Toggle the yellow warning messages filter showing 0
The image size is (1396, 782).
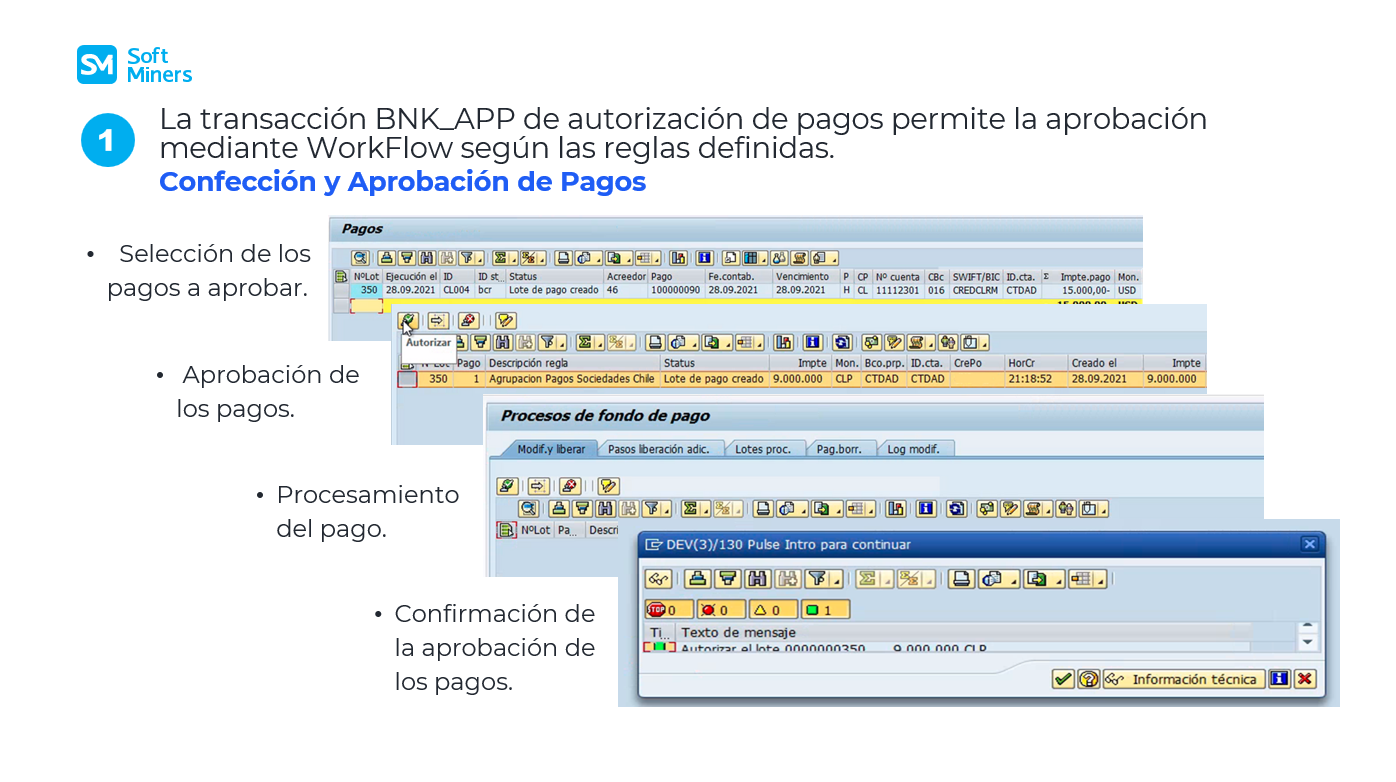click(772, 609)
